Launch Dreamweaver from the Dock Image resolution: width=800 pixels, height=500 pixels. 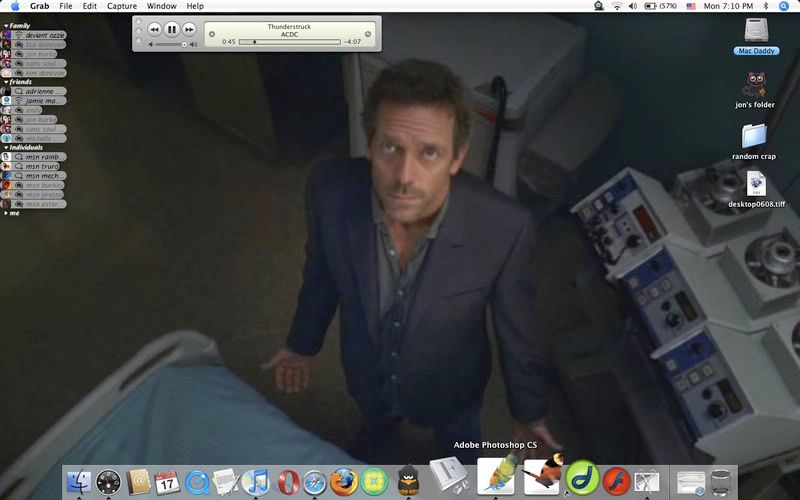coord(582,477)
